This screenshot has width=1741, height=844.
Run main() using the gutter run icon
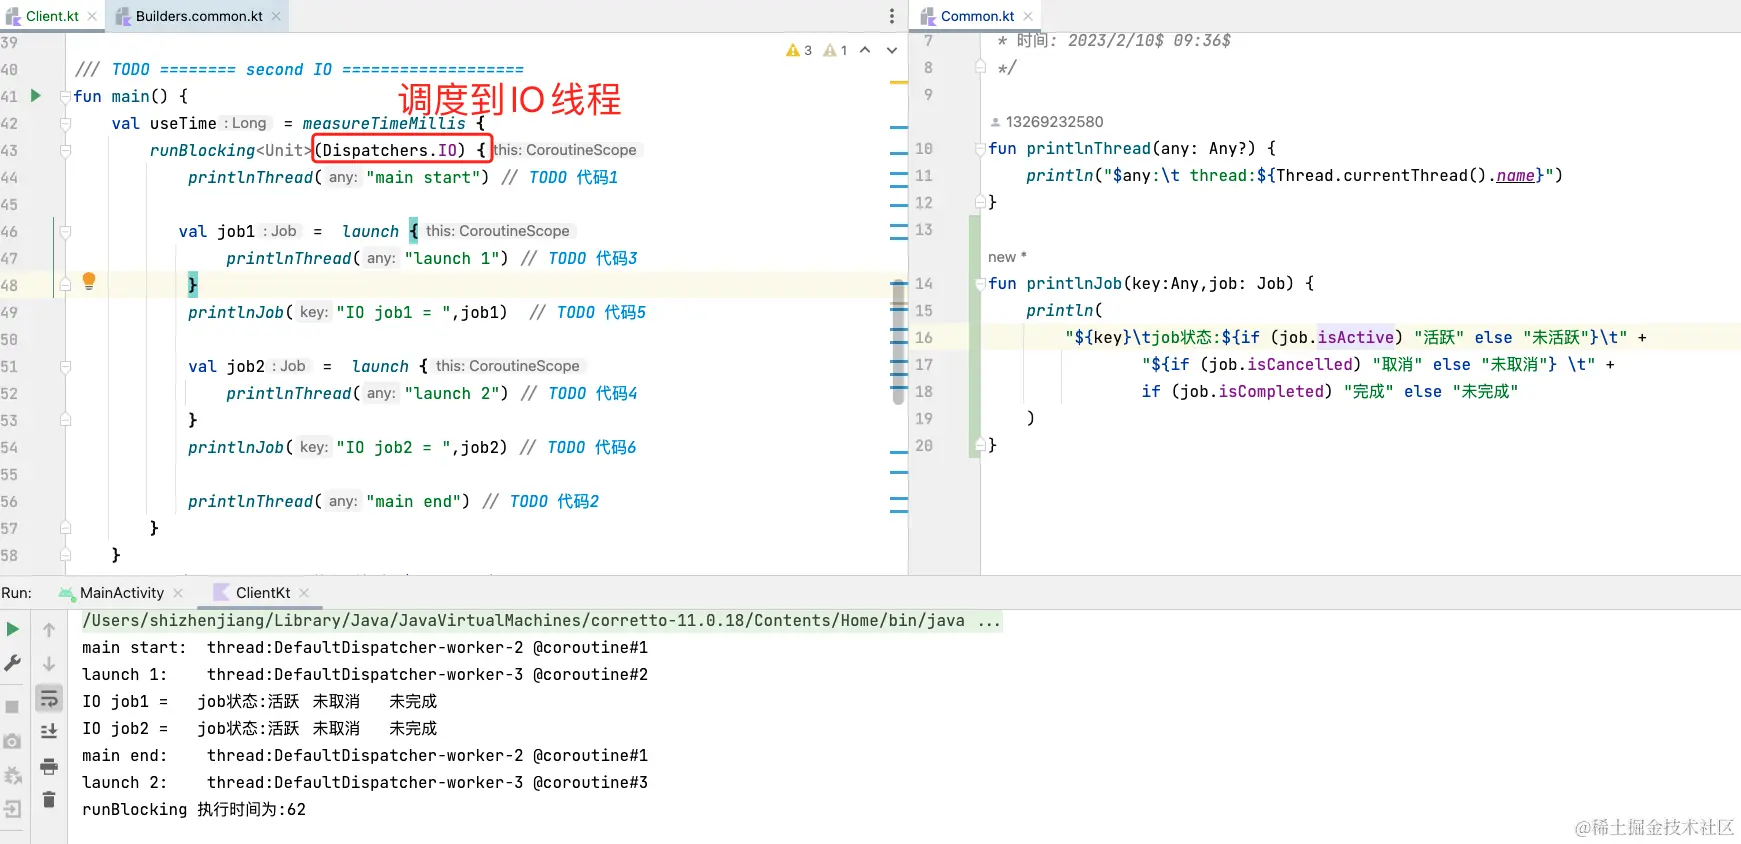[36, 96]
